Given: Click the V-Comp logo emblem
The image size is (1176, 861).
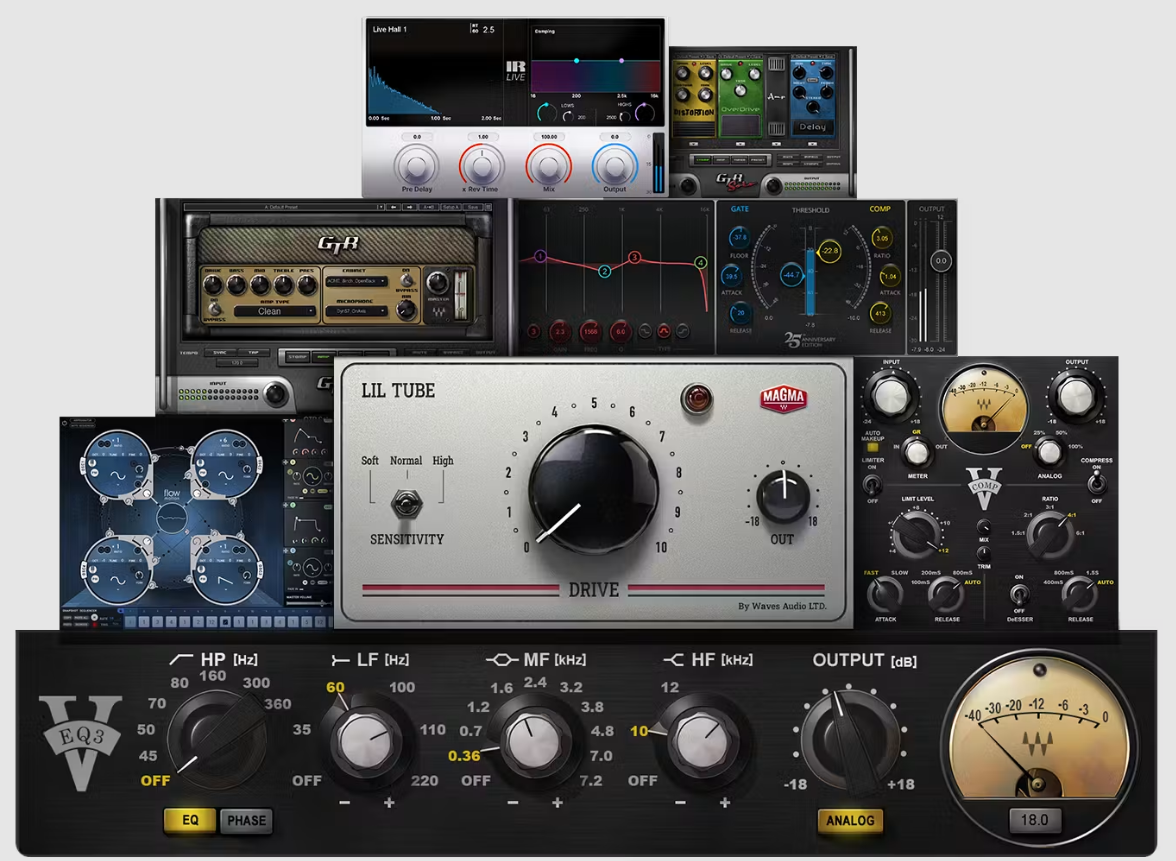Looking at the screenshot, I should (x=984, y=488).
